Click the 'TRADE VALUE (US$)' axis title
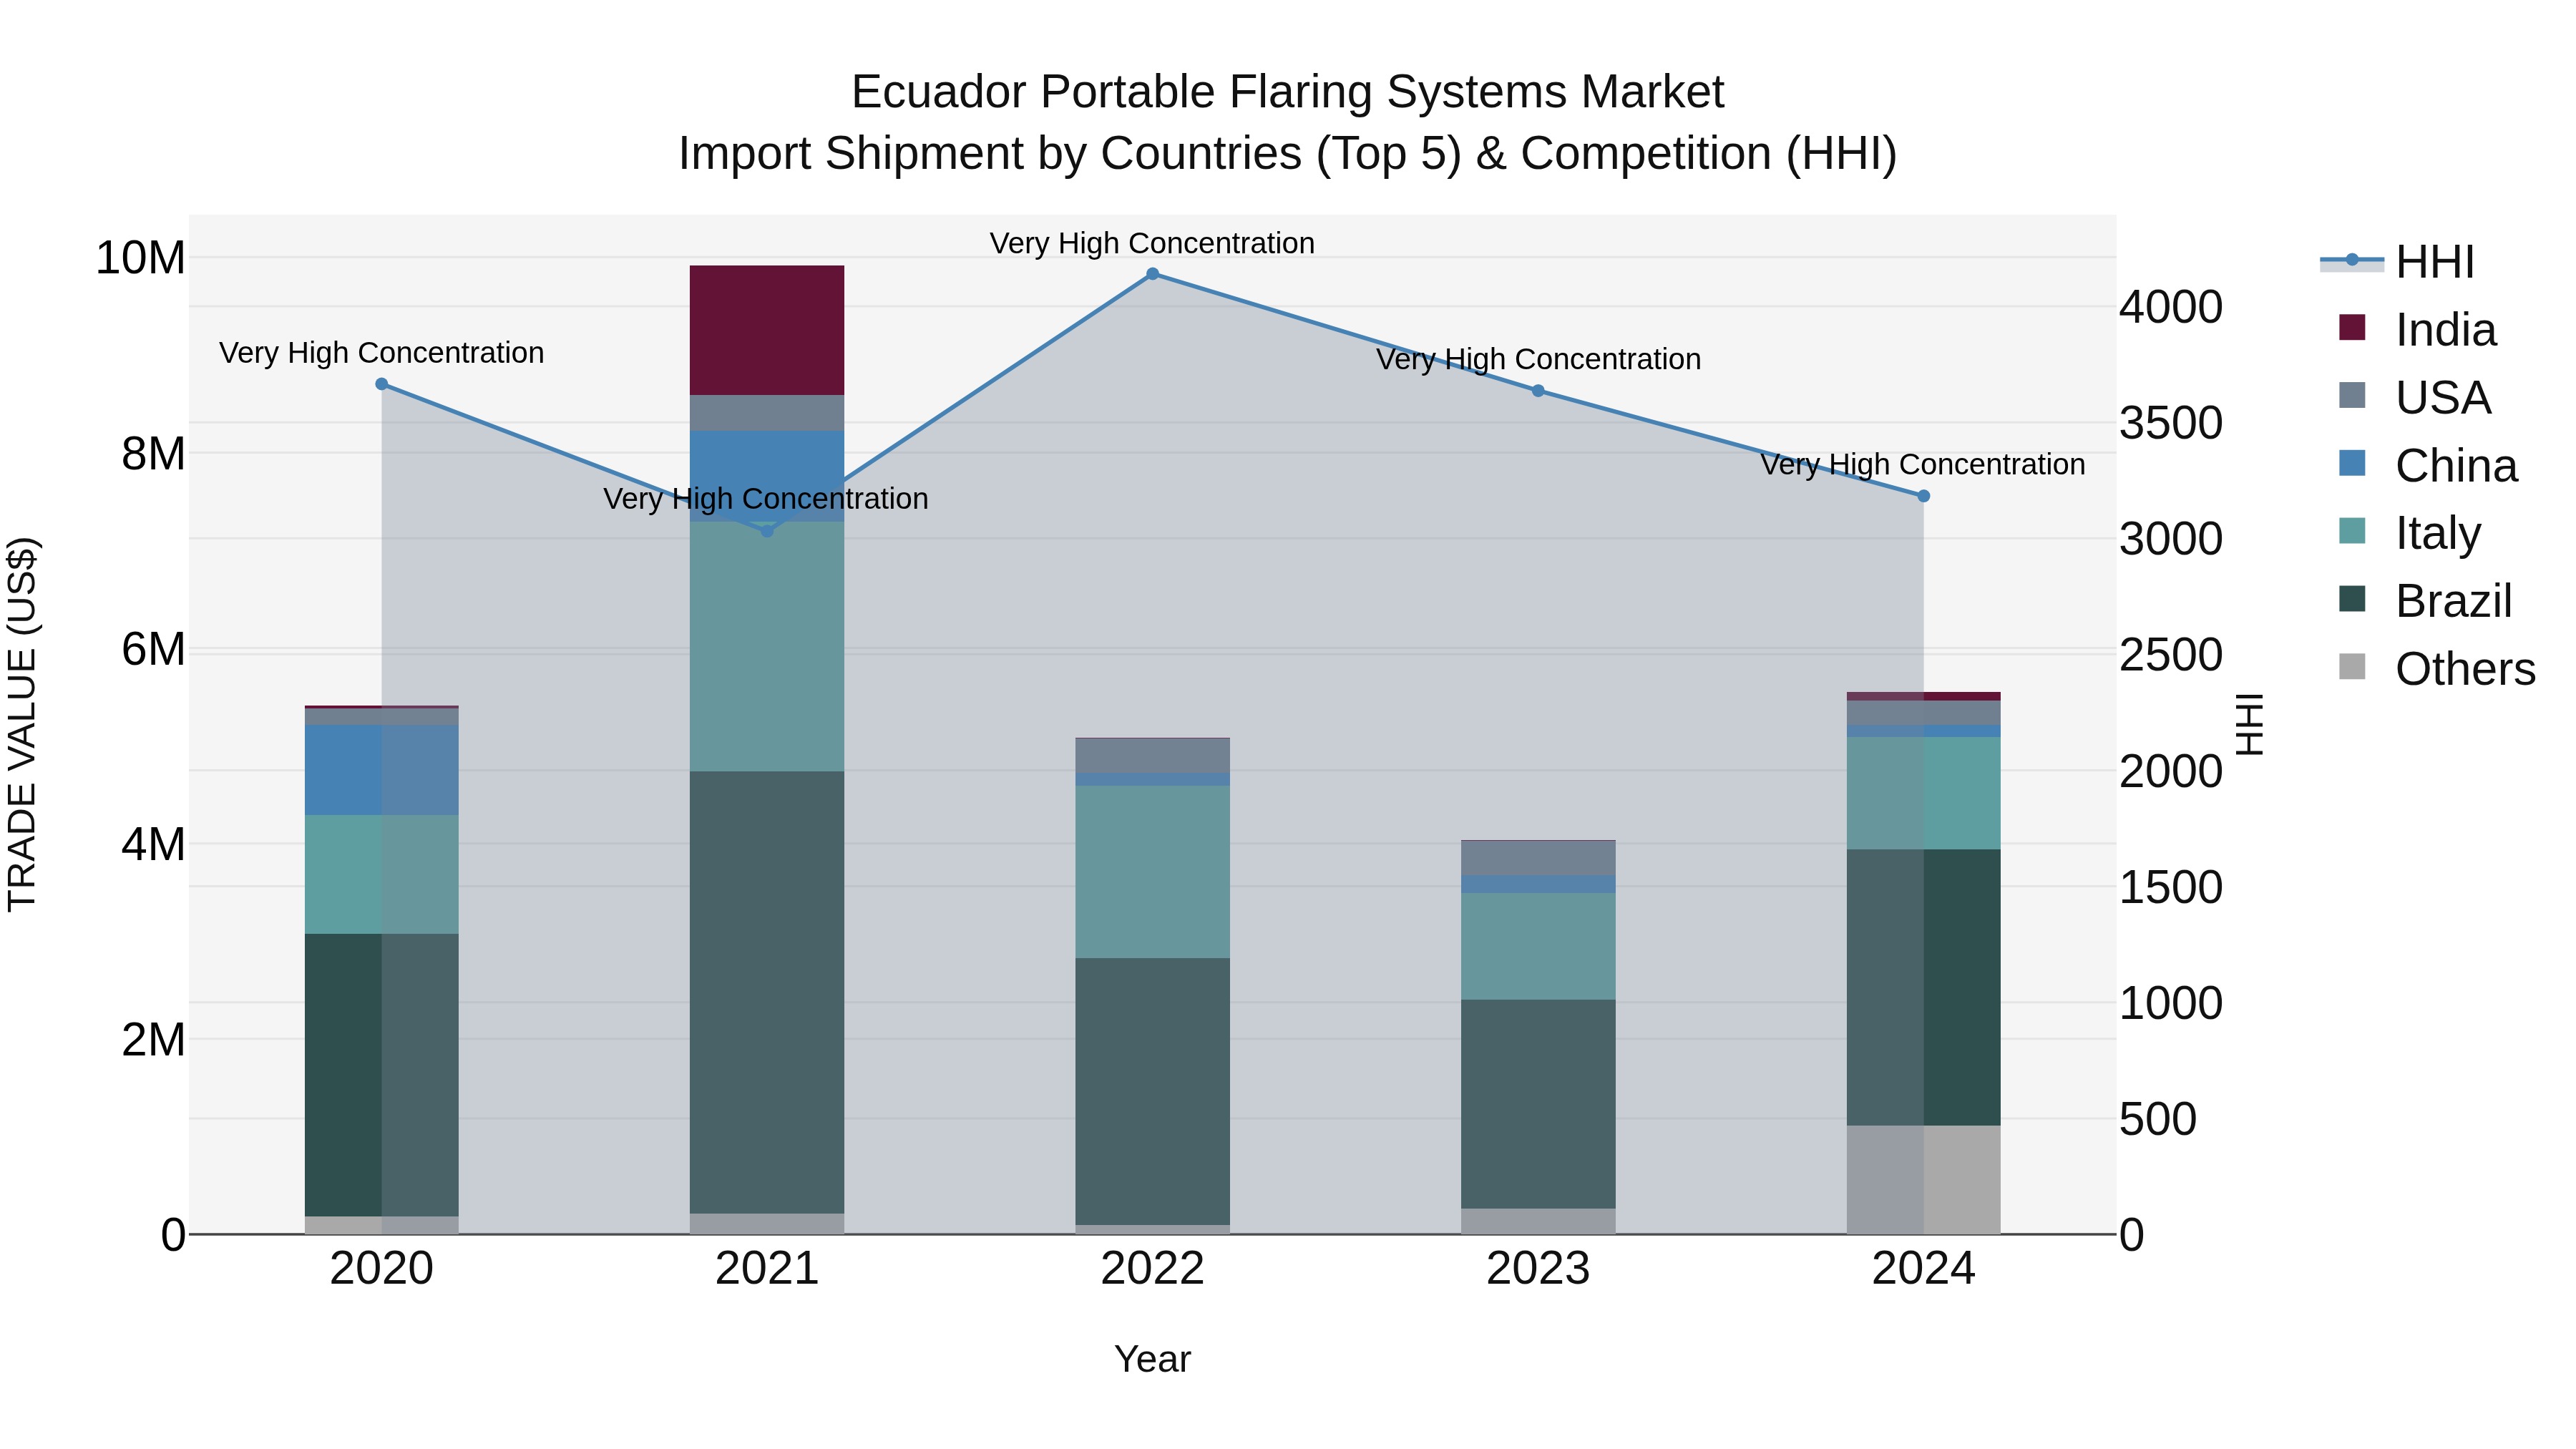2576x1449 pixels. (22, 724)
